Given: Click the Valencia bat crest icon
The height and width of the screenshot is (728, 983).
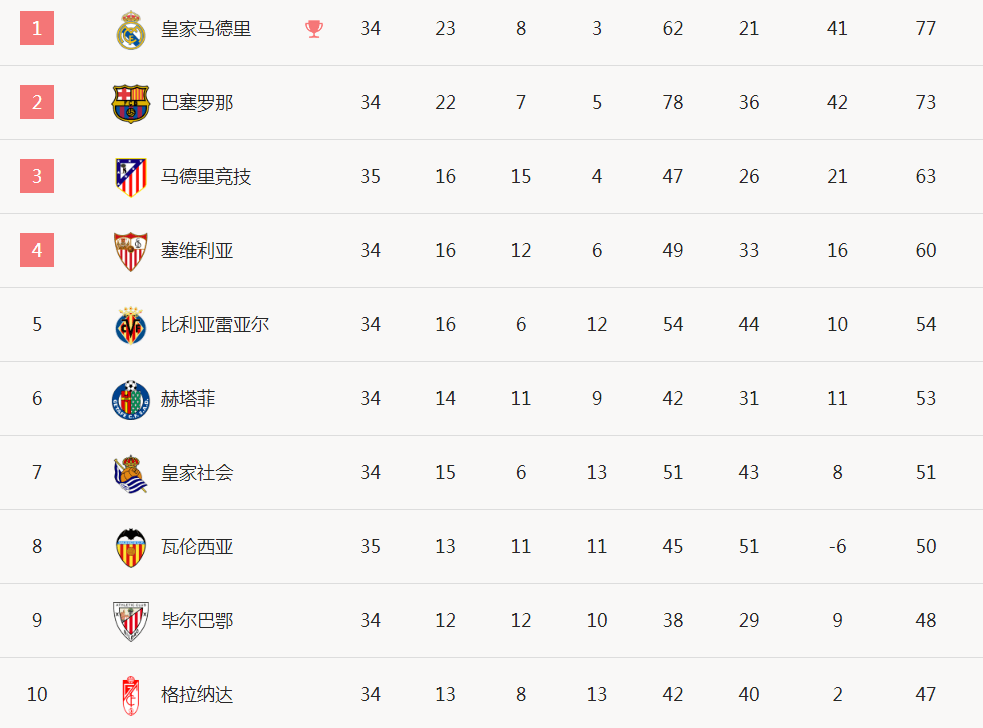Looking at the screenshot, I should tap(131, 547).
